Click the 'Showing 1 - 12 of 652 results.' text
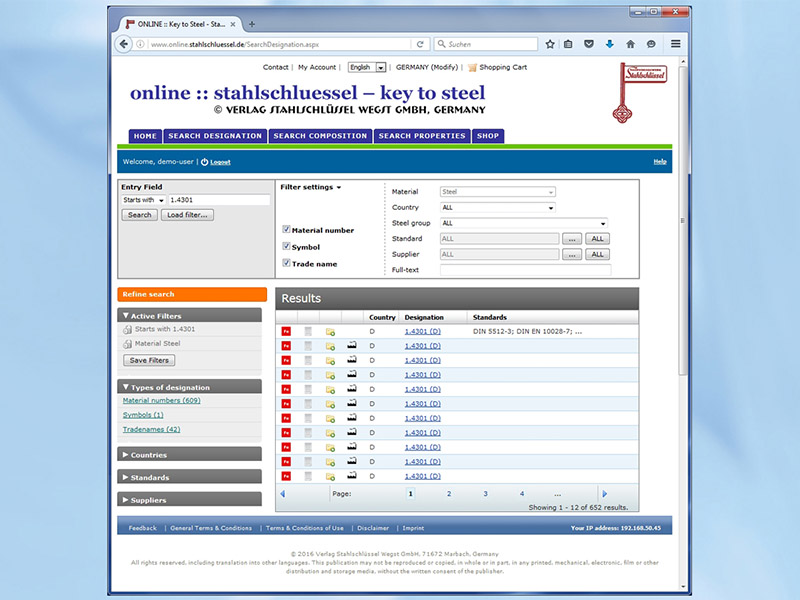Image resolution: width=800 pixels, height=600 pixels. pos(578,508)
